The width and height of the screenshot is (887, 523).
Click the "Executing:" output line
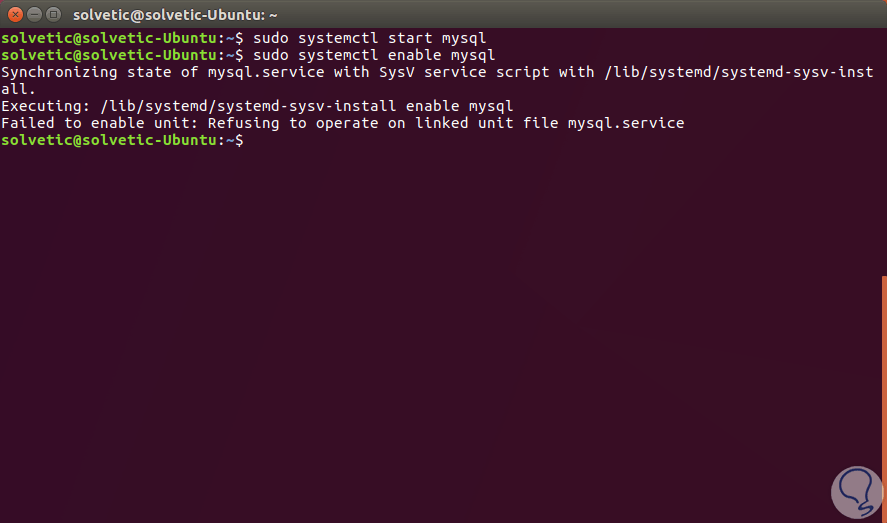click(256, 106)
